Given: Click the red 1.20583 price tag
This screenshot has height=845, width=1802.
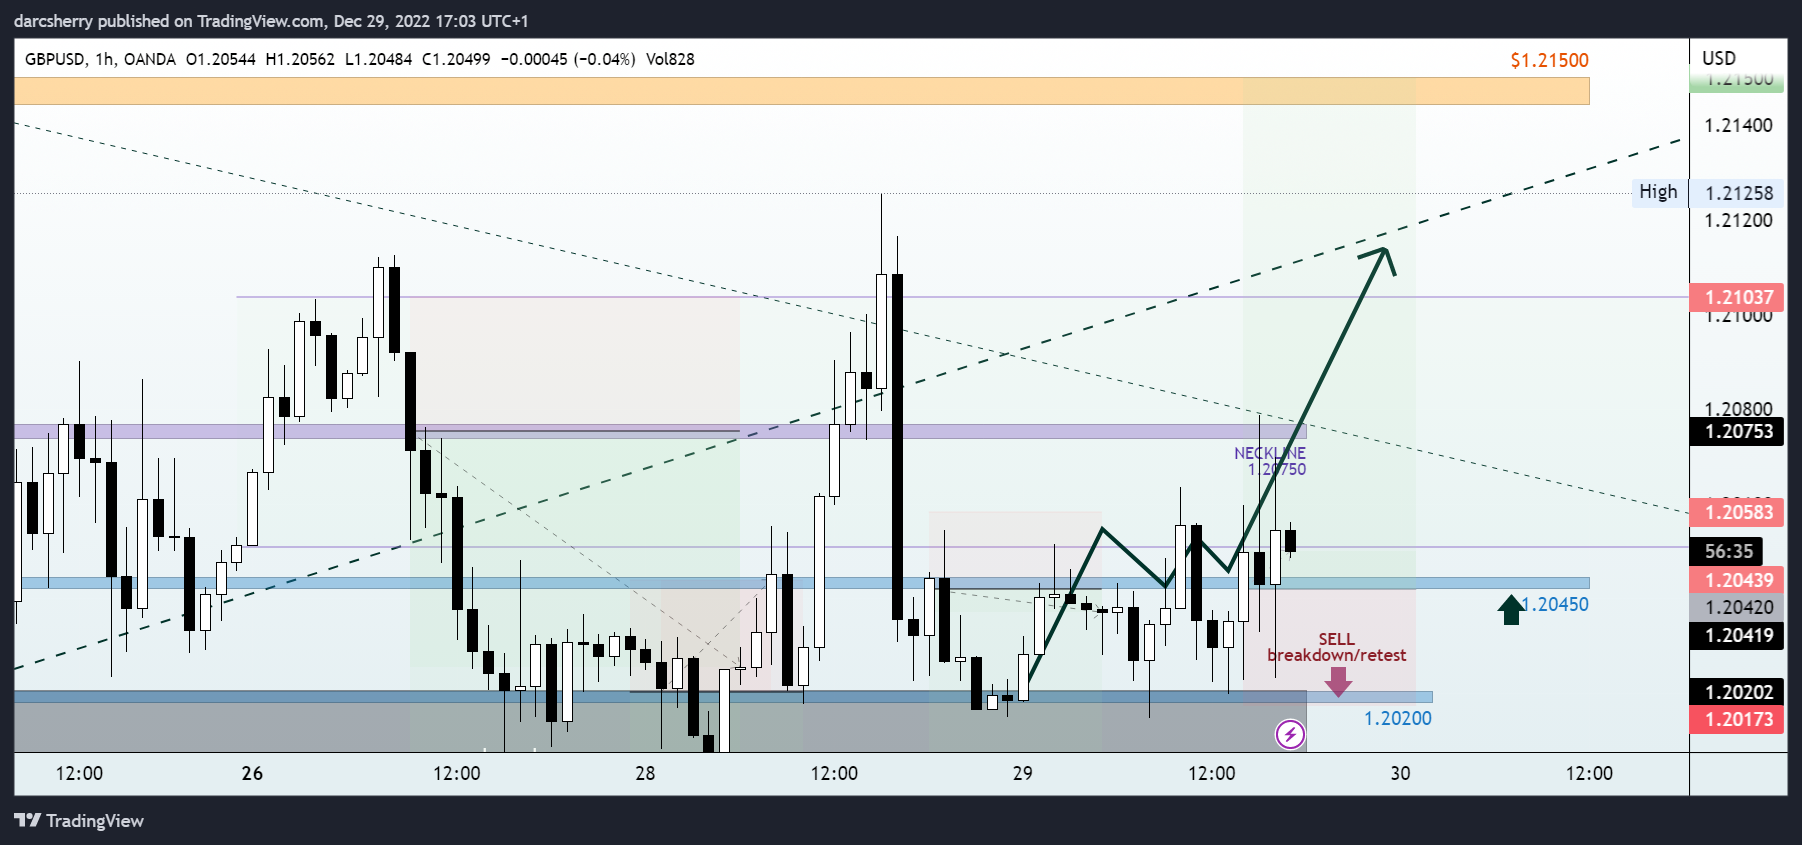Looking at the screenshot, I should (1738, 512).
